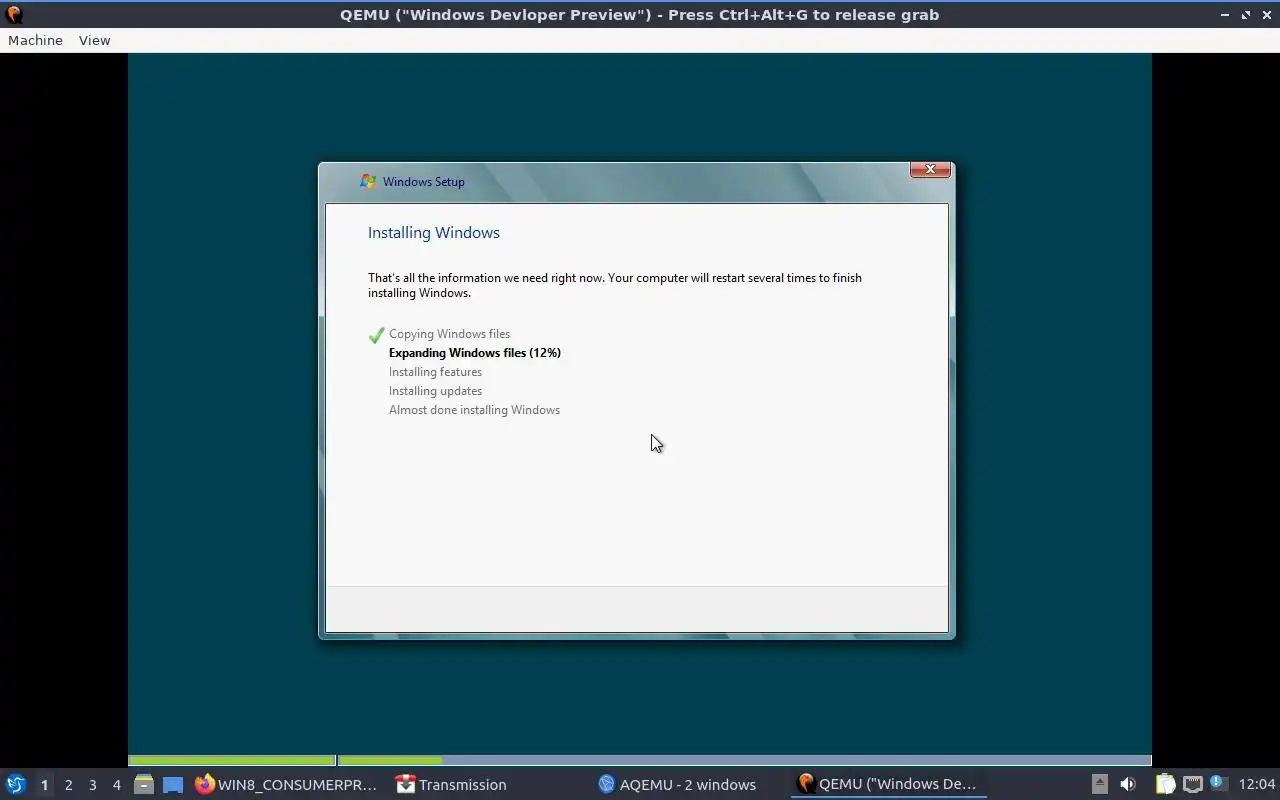Click the green checkmark beside Copying Windows files

(x=376, y=335)
